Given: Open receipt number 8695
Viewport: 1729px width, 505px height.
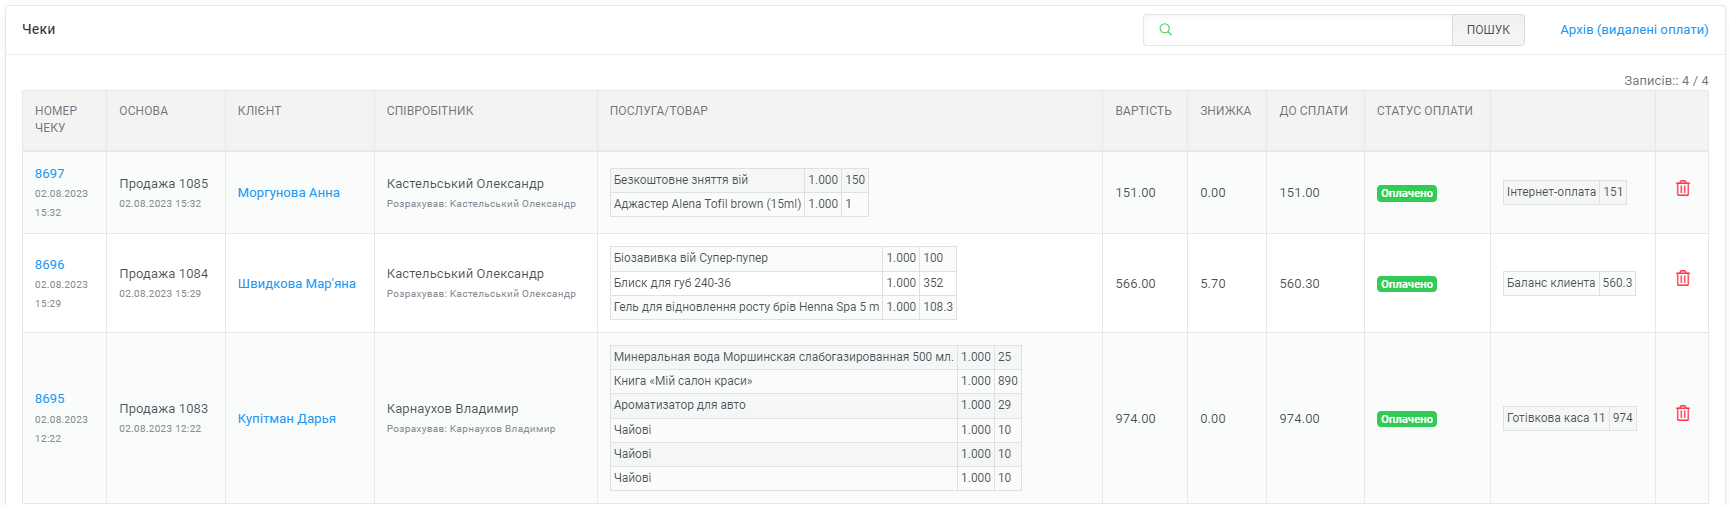Looking at the screenshot, I should pos(50,399).
